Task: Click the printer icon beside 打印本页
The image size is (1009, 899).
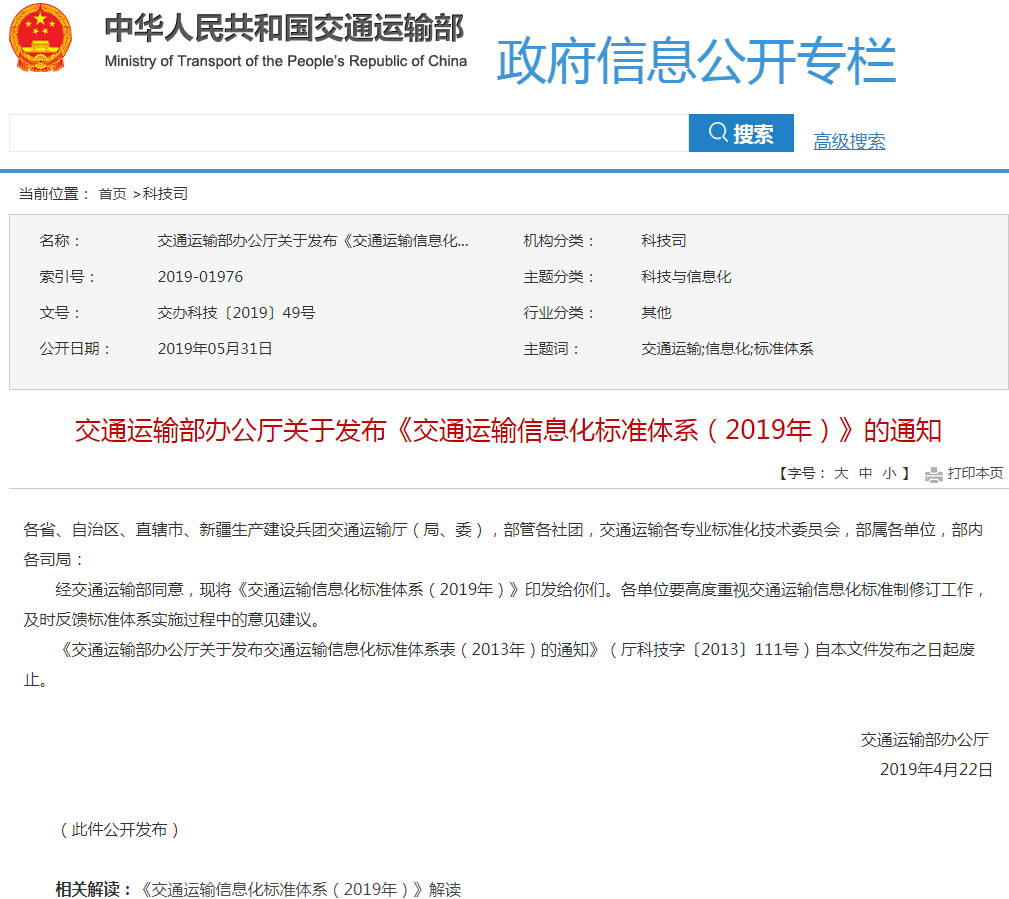Action: point(934,475)
